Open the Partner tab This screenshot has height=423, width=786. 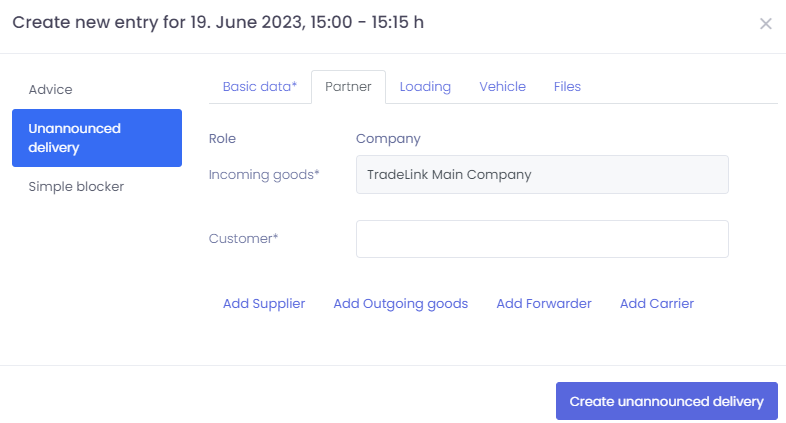pyautogui.click(x=348, y=87)
